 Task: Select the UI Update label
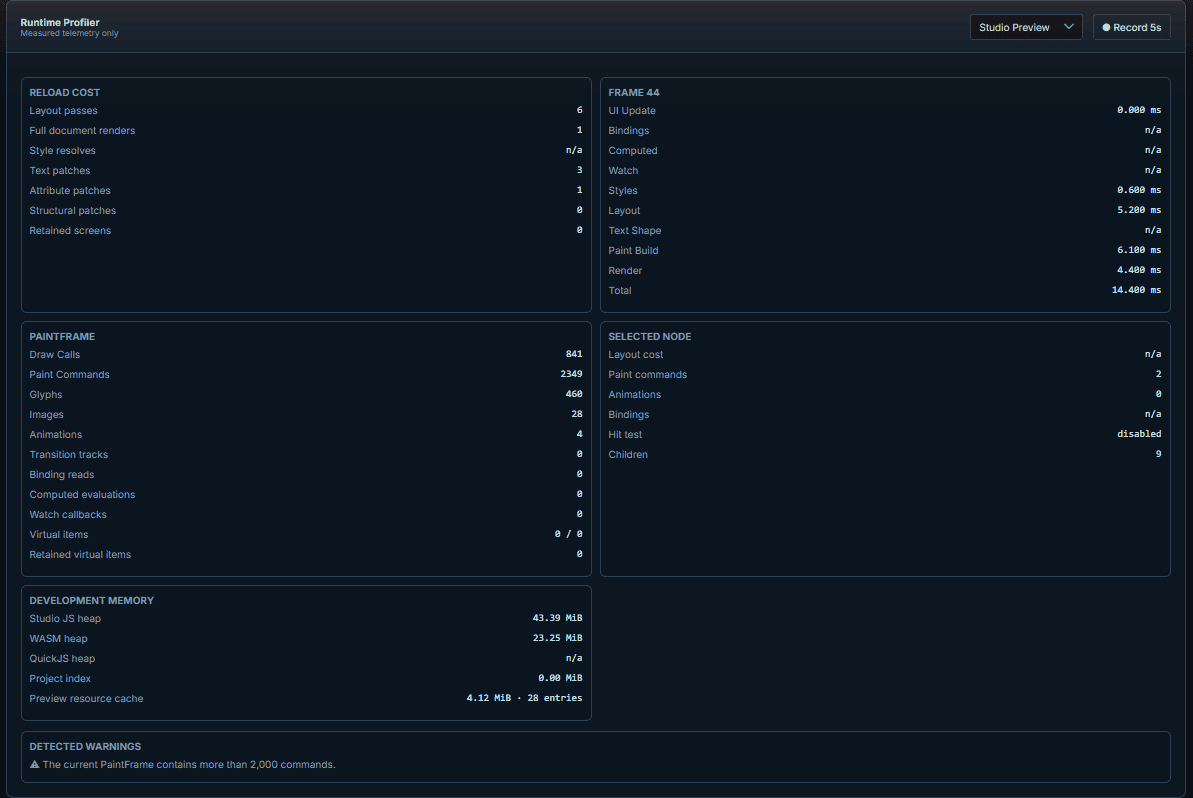click(631, 110)
